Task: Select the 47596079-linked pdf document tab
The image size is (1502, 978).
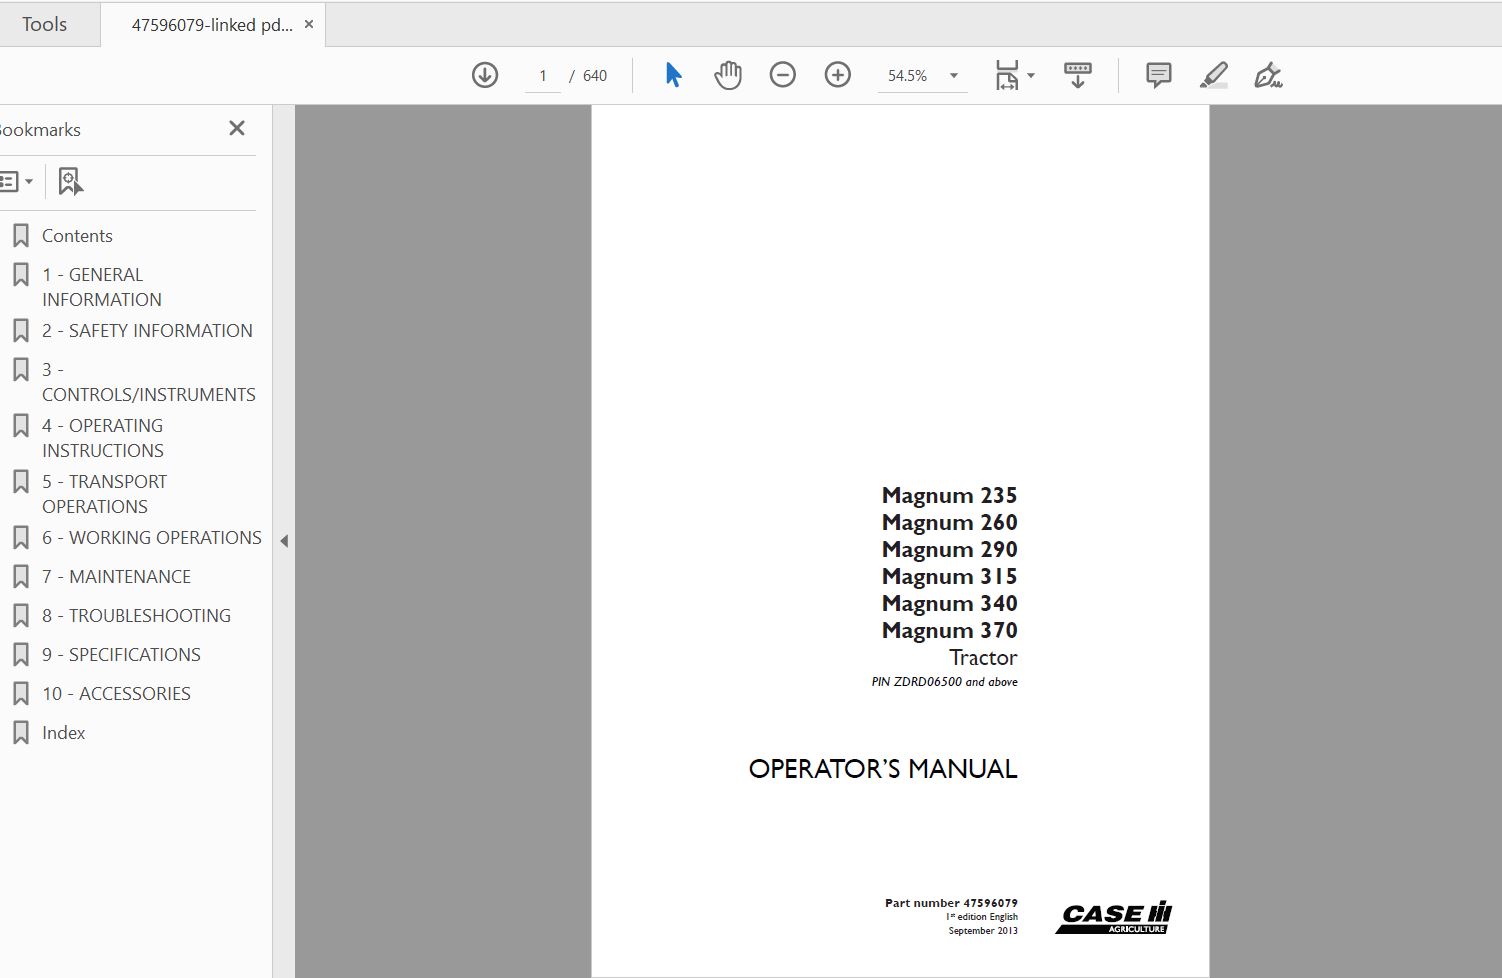Action: tap(212, 25)
